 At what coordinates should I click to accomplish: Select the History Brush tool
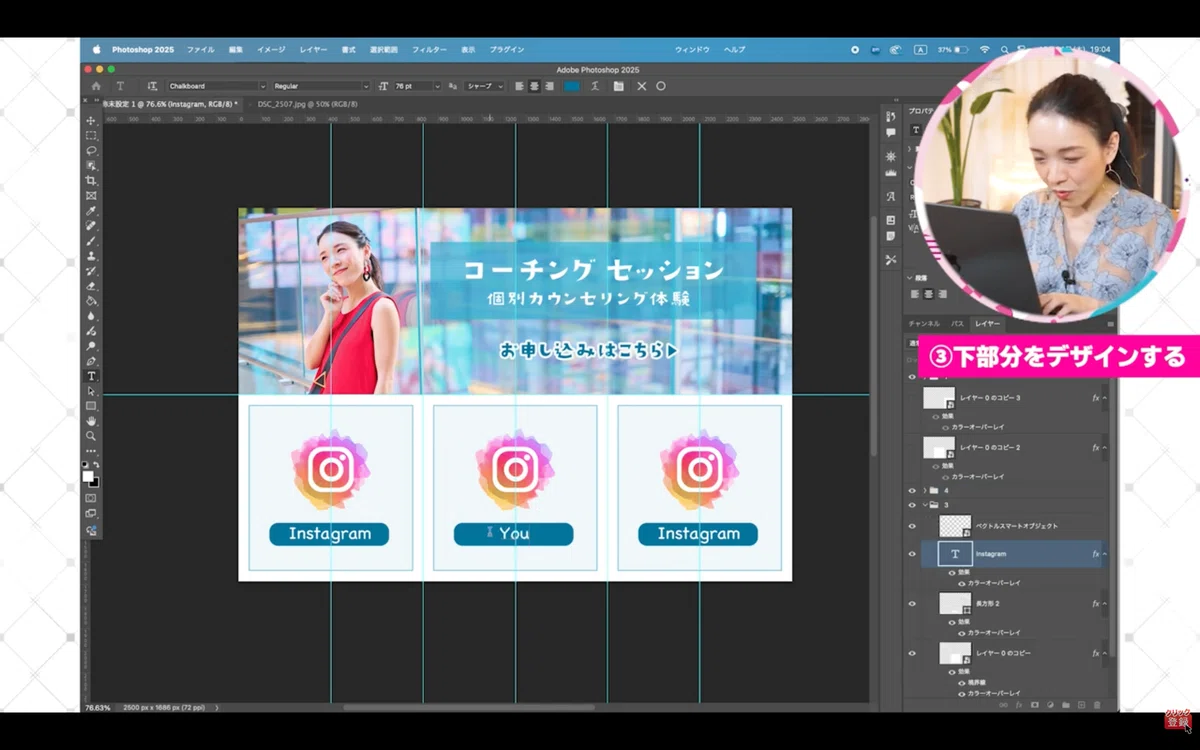click(x=91, y=271)
